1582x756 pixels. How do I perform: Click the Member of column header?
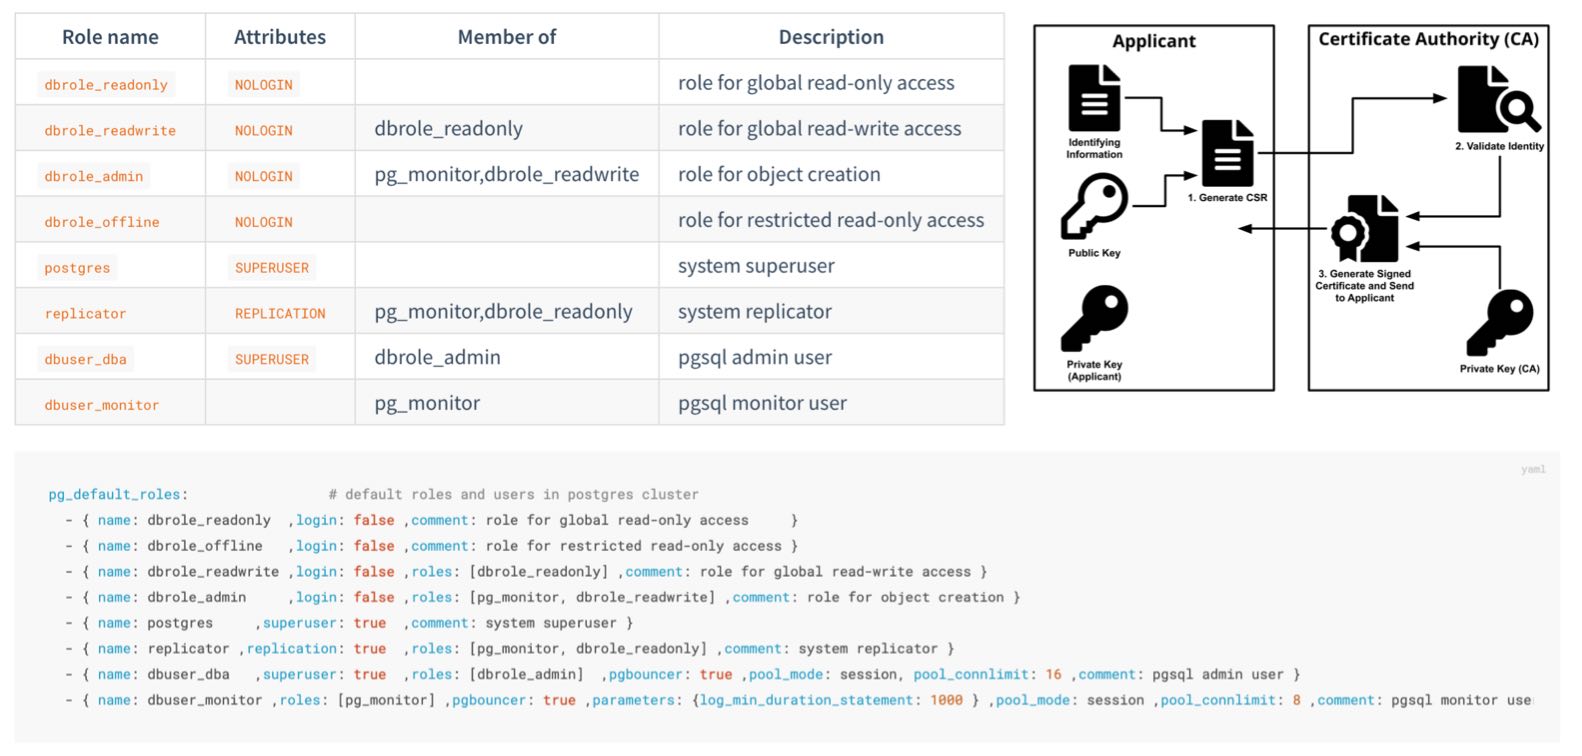[507, 37]
